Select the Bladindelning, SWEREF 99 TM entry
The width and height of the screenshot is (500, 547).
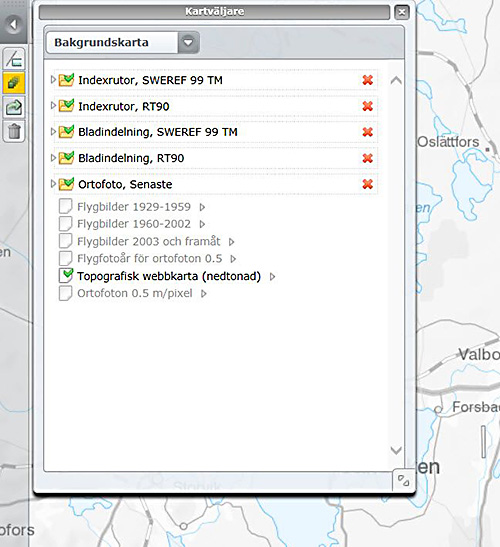tap(158, 132)
